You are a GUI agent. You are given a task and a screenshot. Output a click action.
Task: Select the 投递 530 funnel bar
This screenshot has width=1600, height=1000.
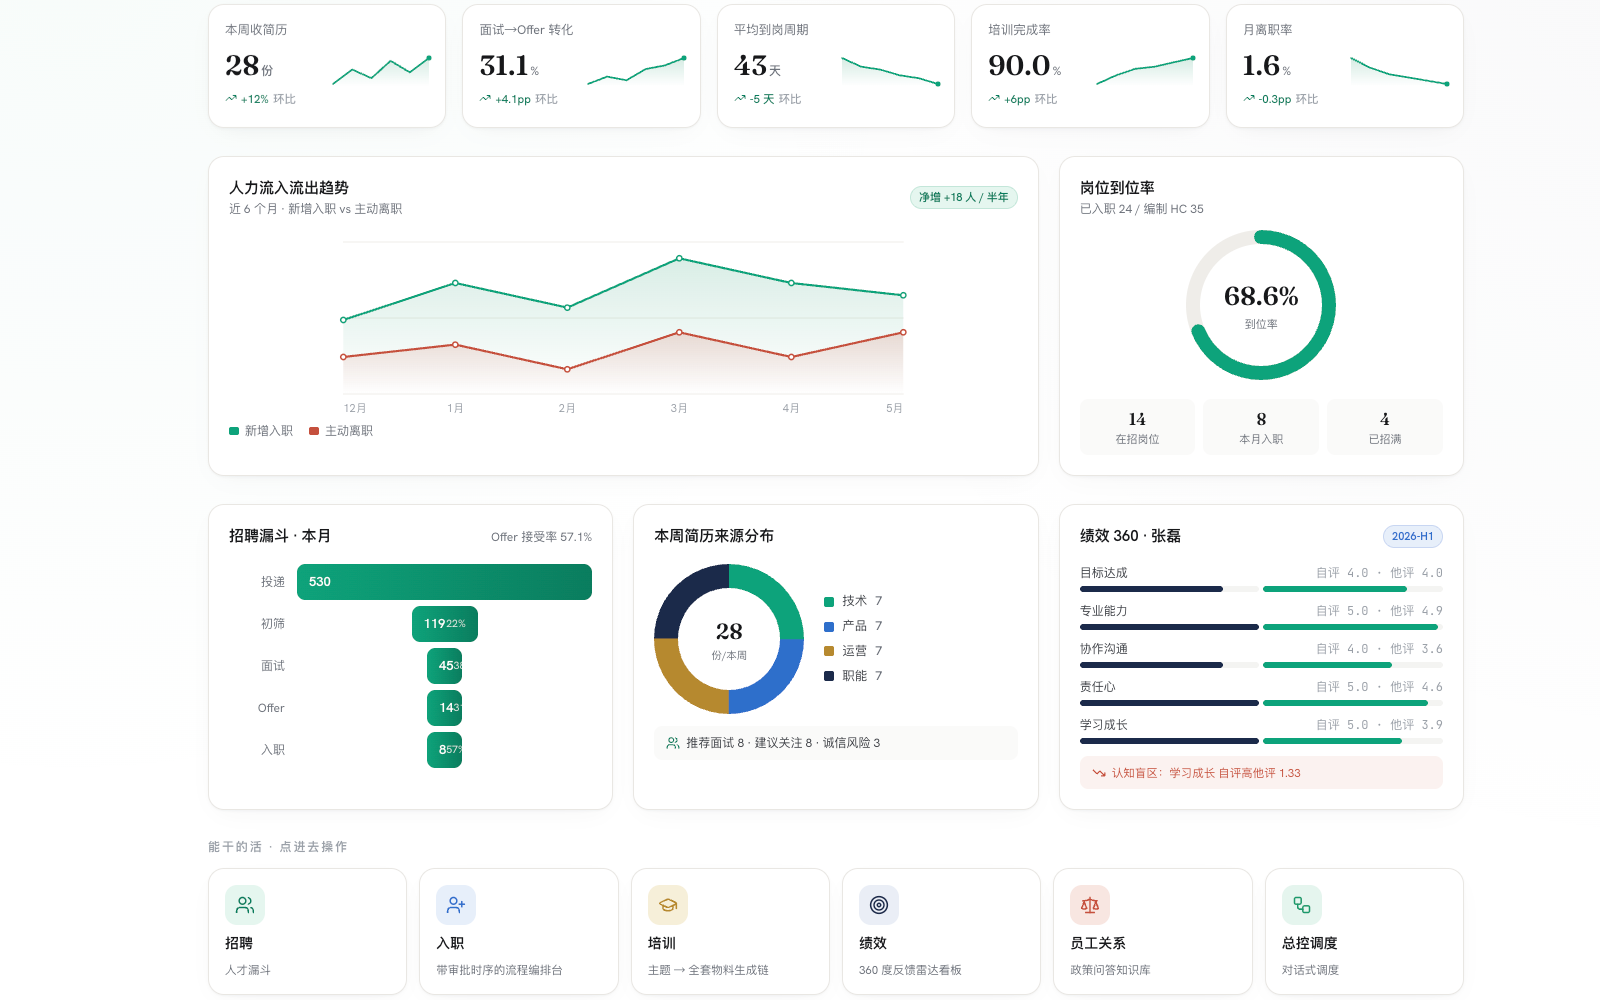[x=444, y=582]
